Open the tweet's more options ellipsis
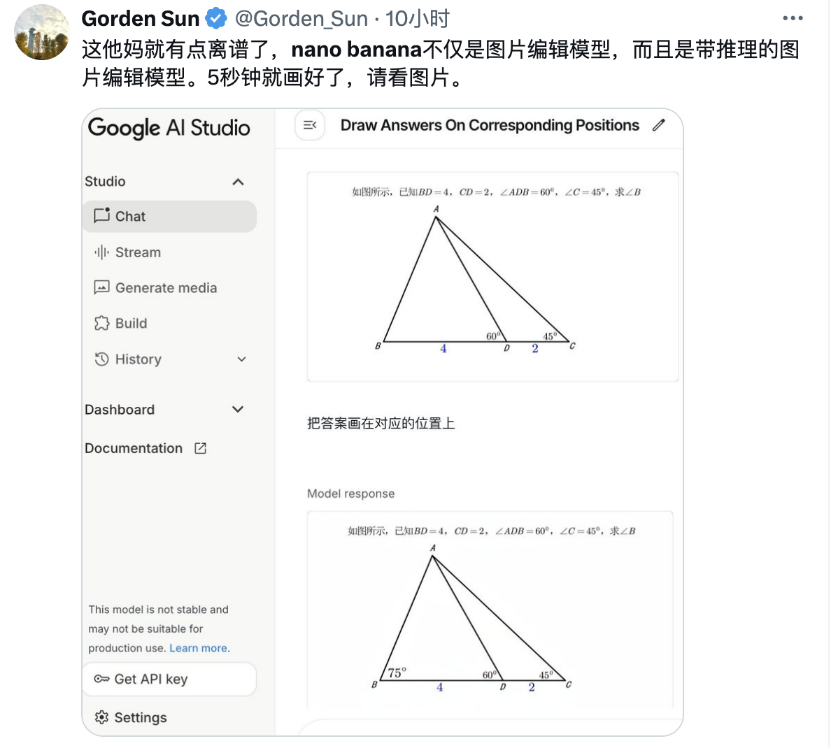The width and height of the screenshot is (831, 749). pyautogui.click(x=793, y=18)
